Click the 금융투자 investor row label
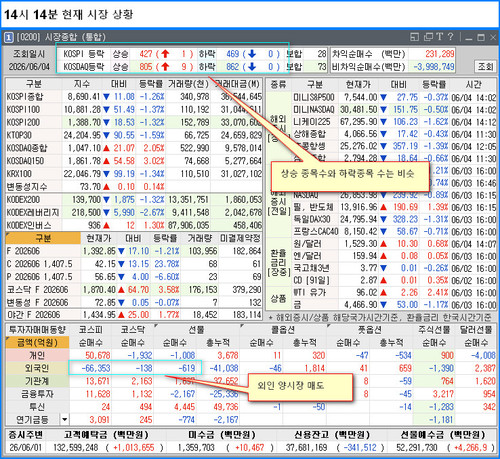This screenshot has width=500, height=459. (37, 394)
